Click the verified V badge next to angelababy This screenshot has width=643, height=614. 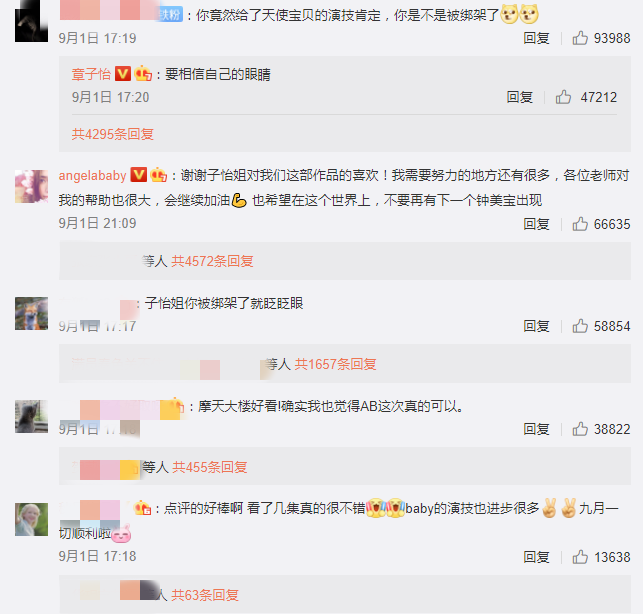(x=139, y=175)
